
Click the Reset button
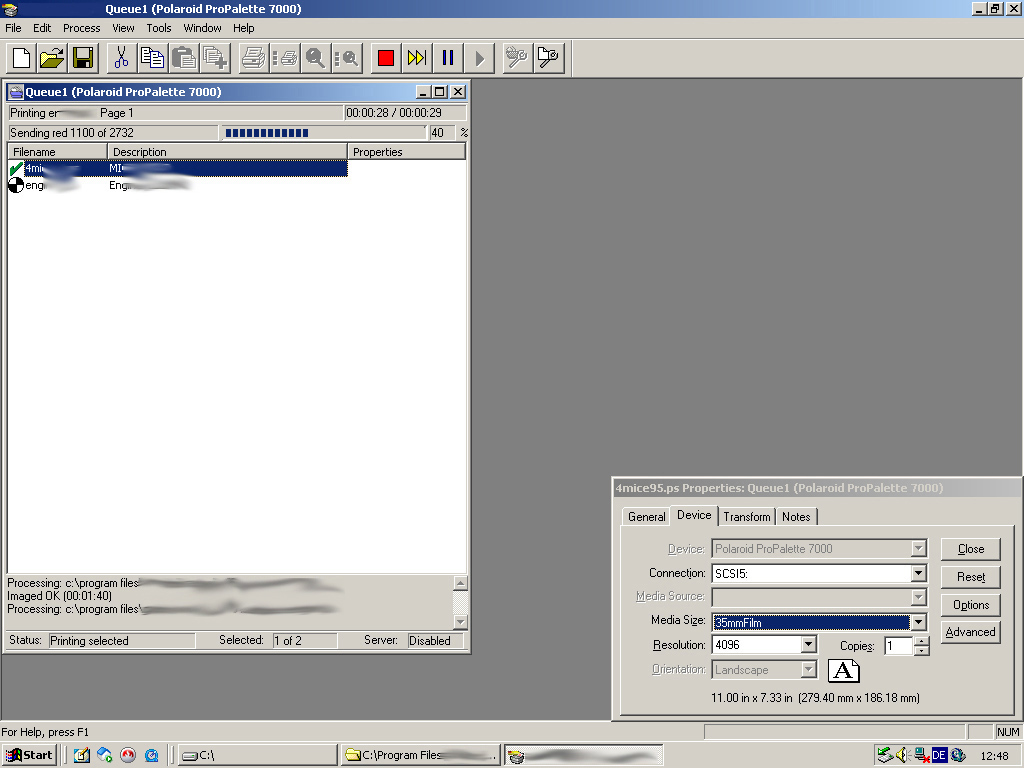click(x=970, y=577)
